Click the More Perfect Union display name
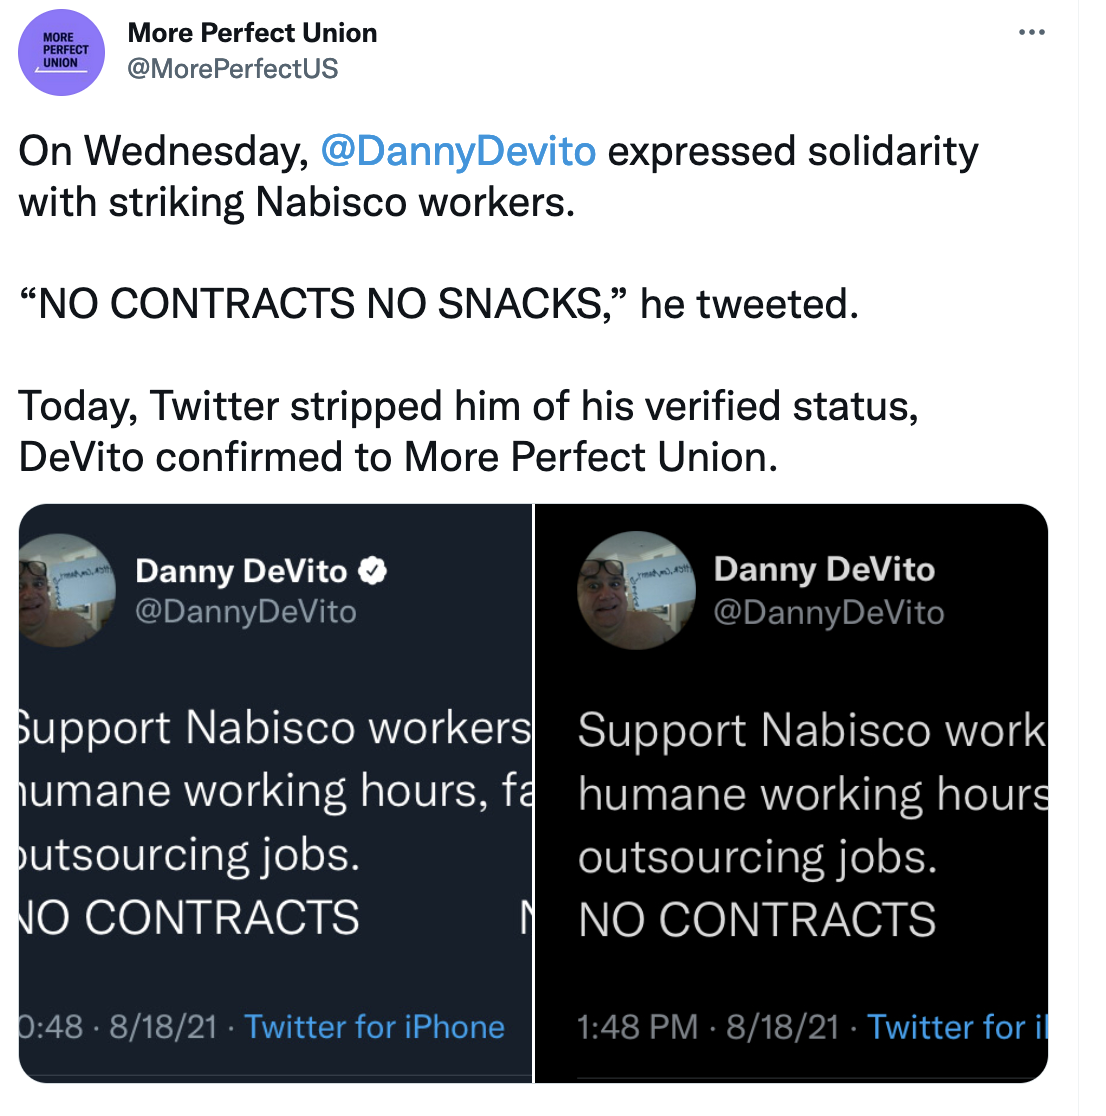This screenshot has width=1106, height=1116. click(x=252, y=32)
